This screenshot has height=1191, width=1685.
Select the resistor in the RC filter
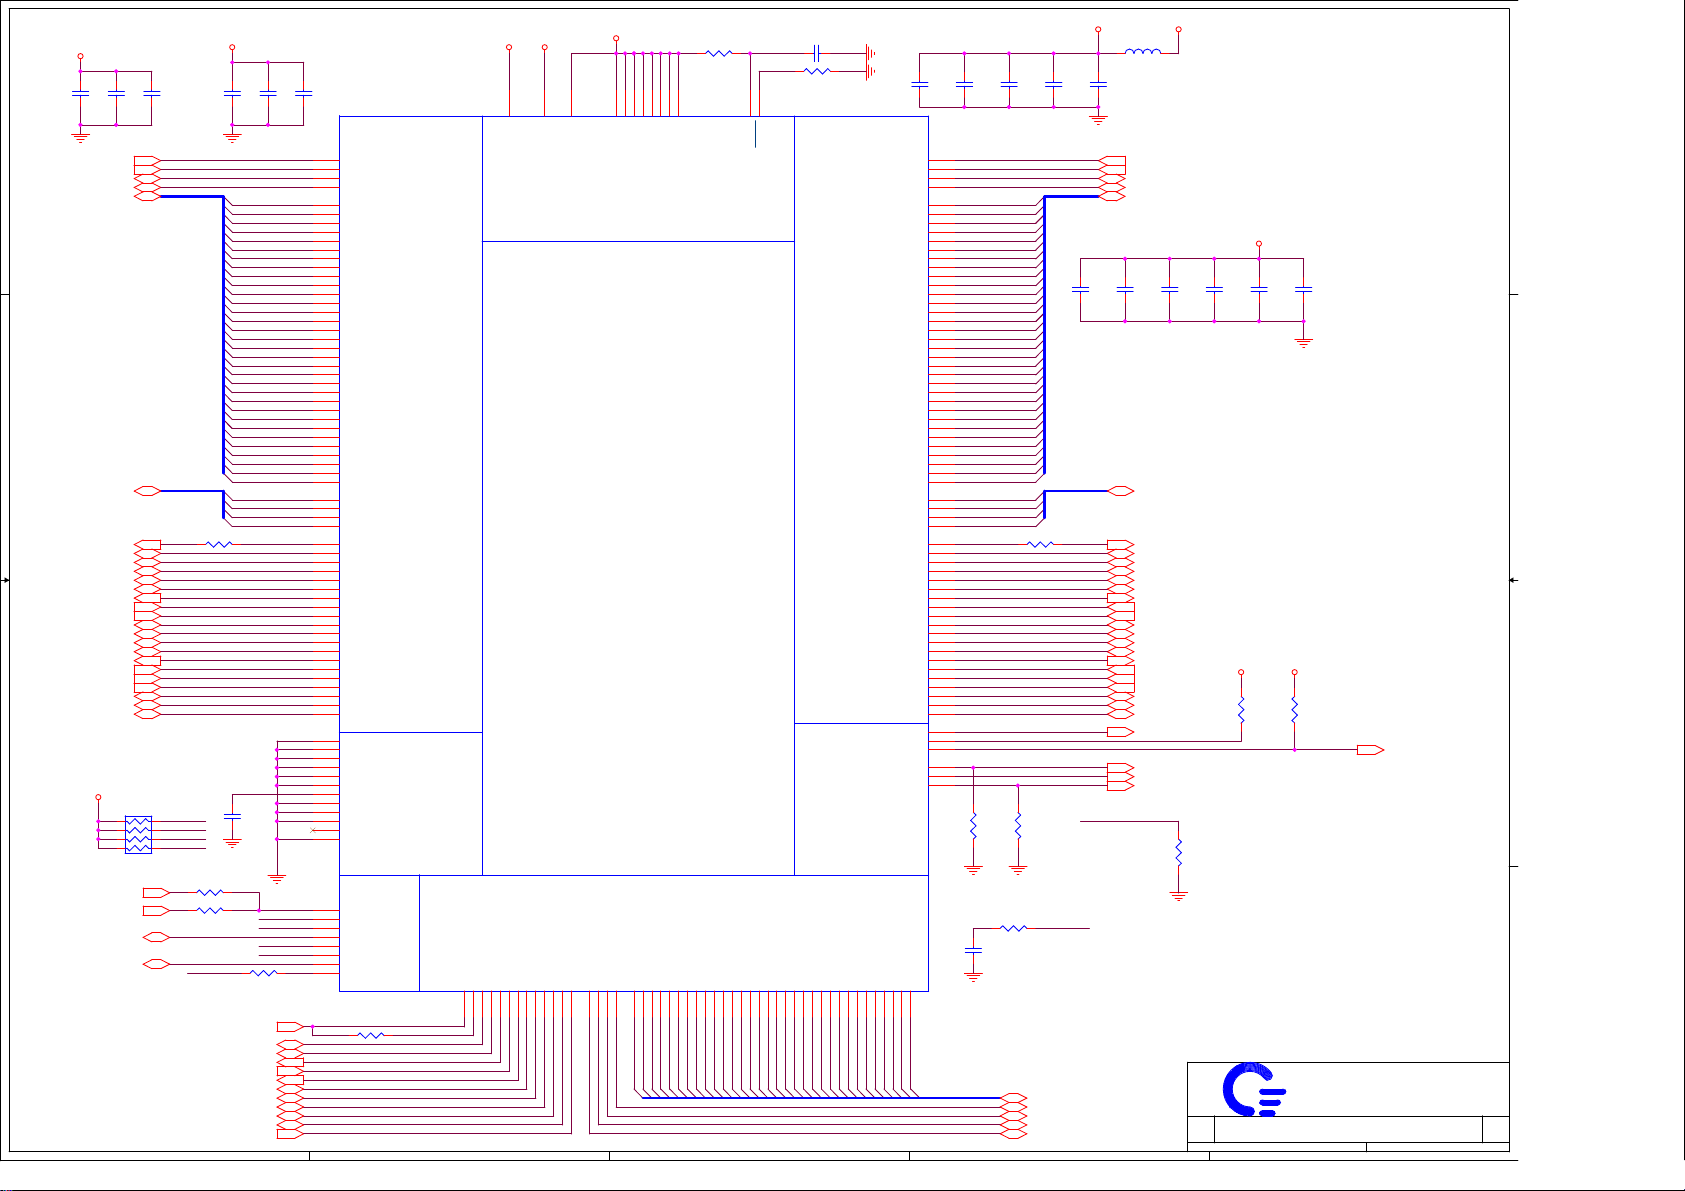coord(1013,929)
